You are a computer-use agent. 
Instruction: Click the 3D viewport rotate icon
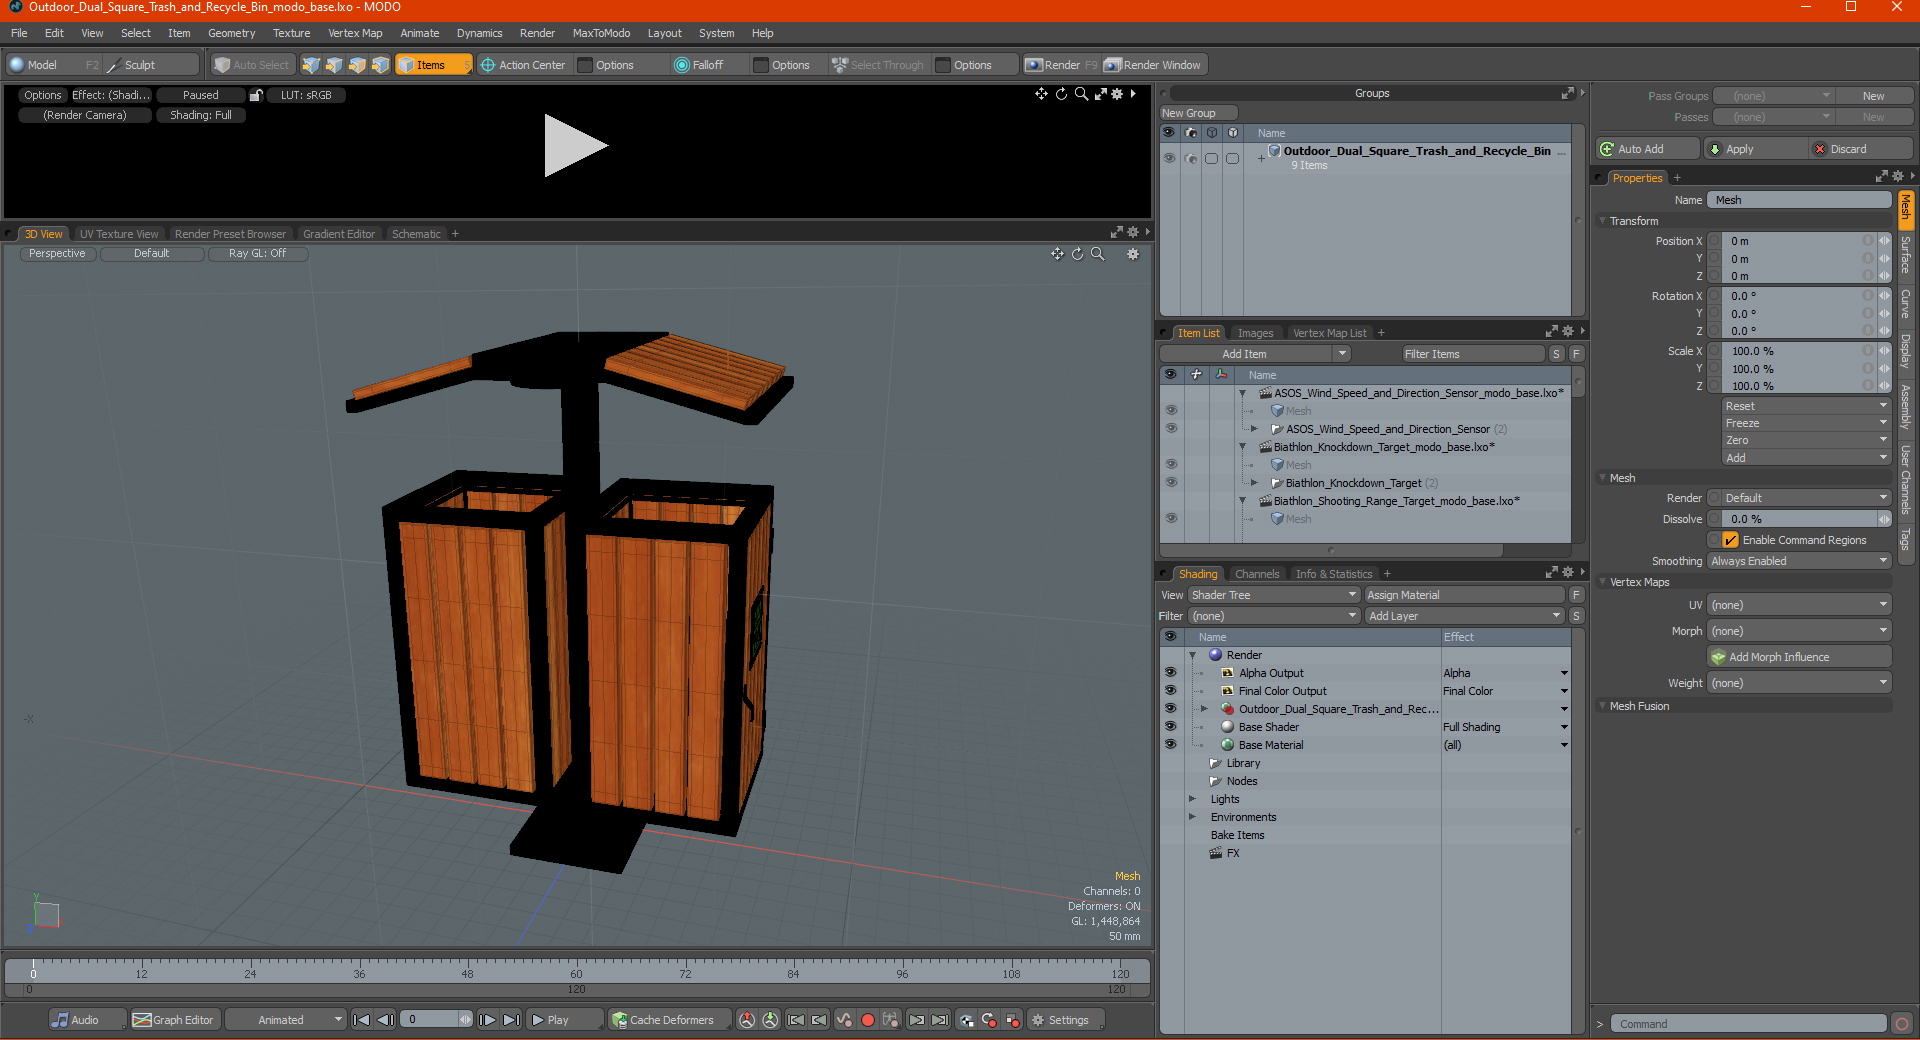(1077, 254)
